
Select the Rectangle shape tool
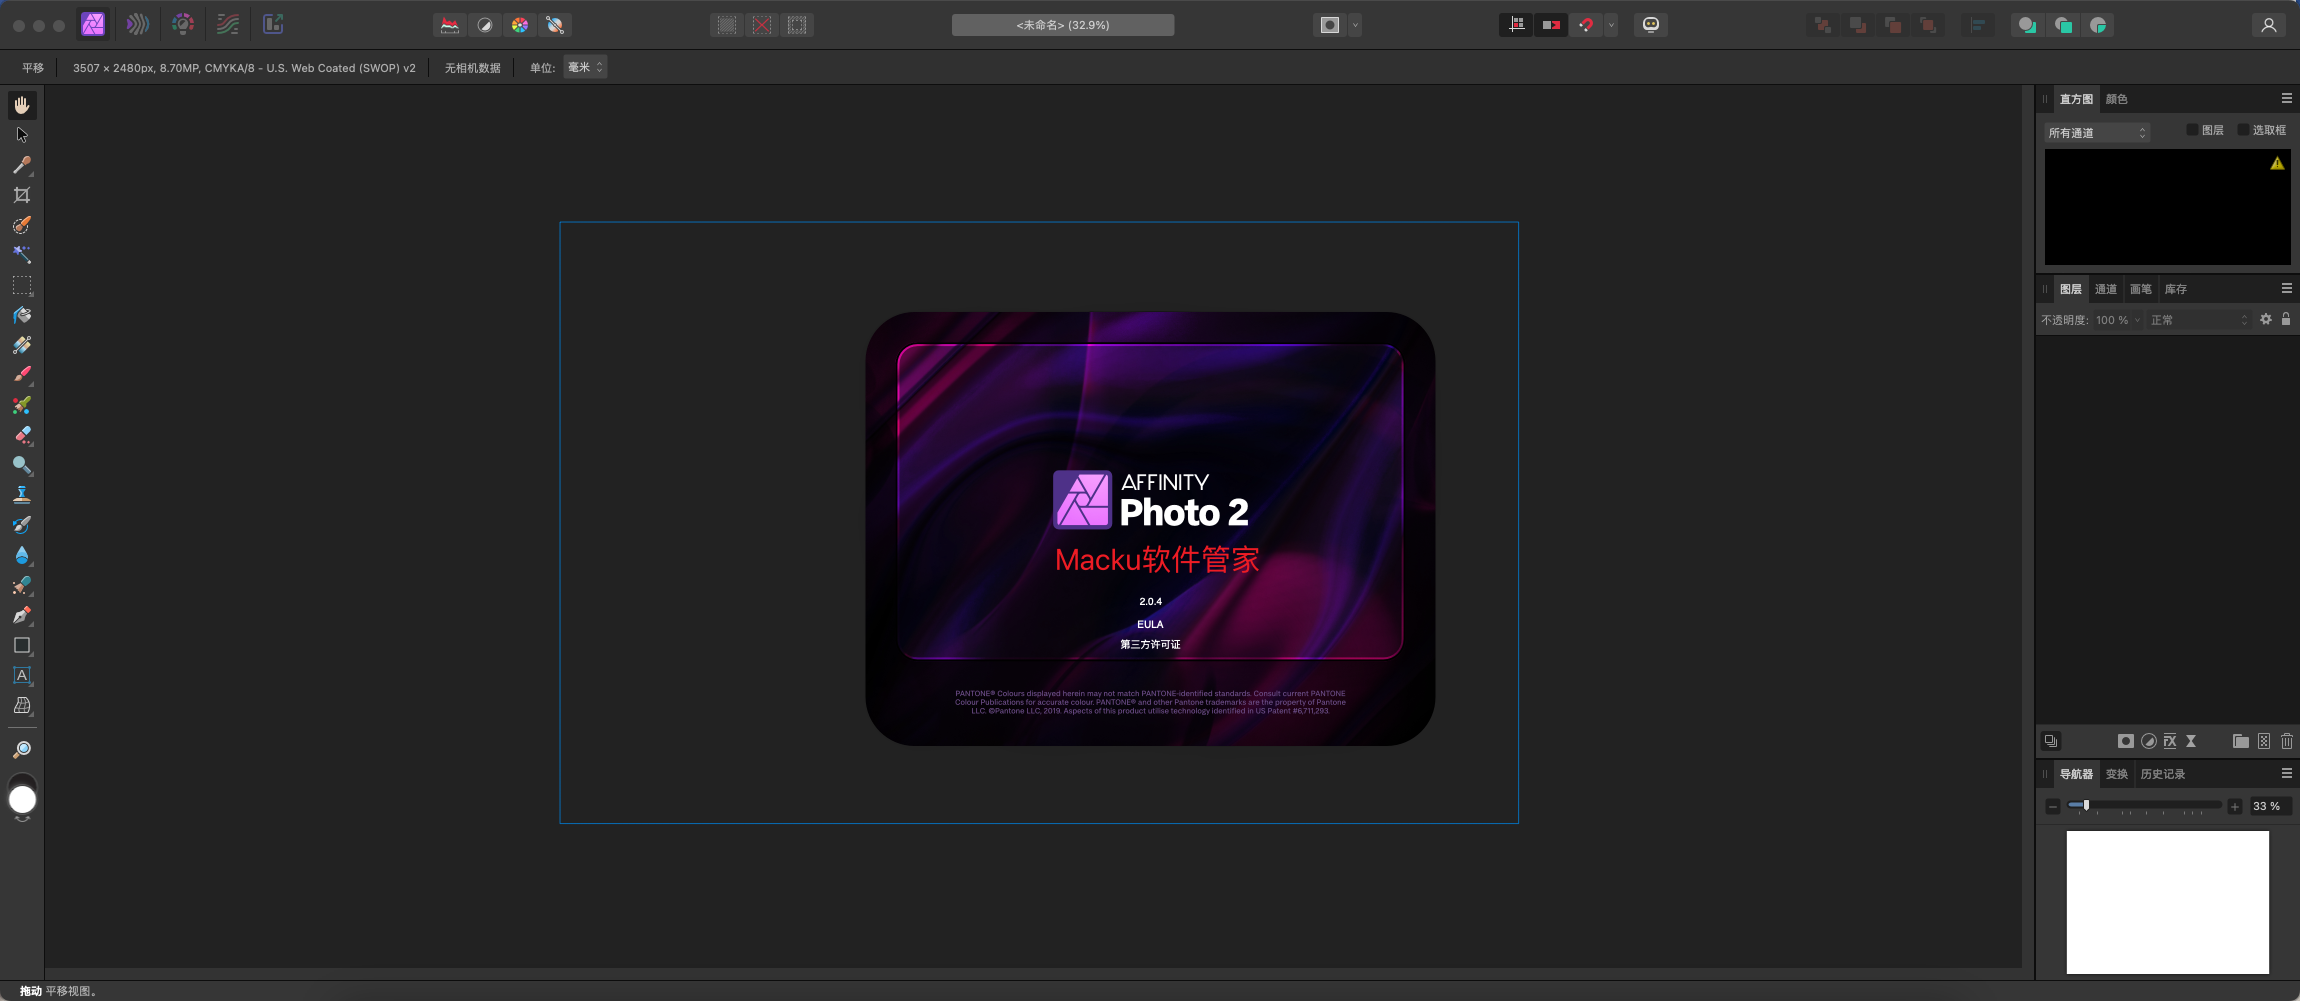pyautogui.click(x=22, y=645)
